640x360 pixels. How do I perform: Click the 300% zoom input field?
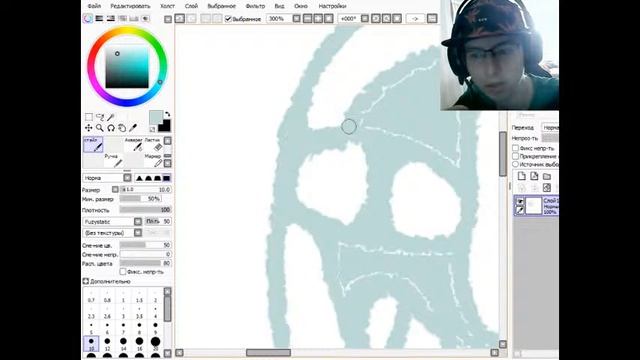[x=279, y=18]
